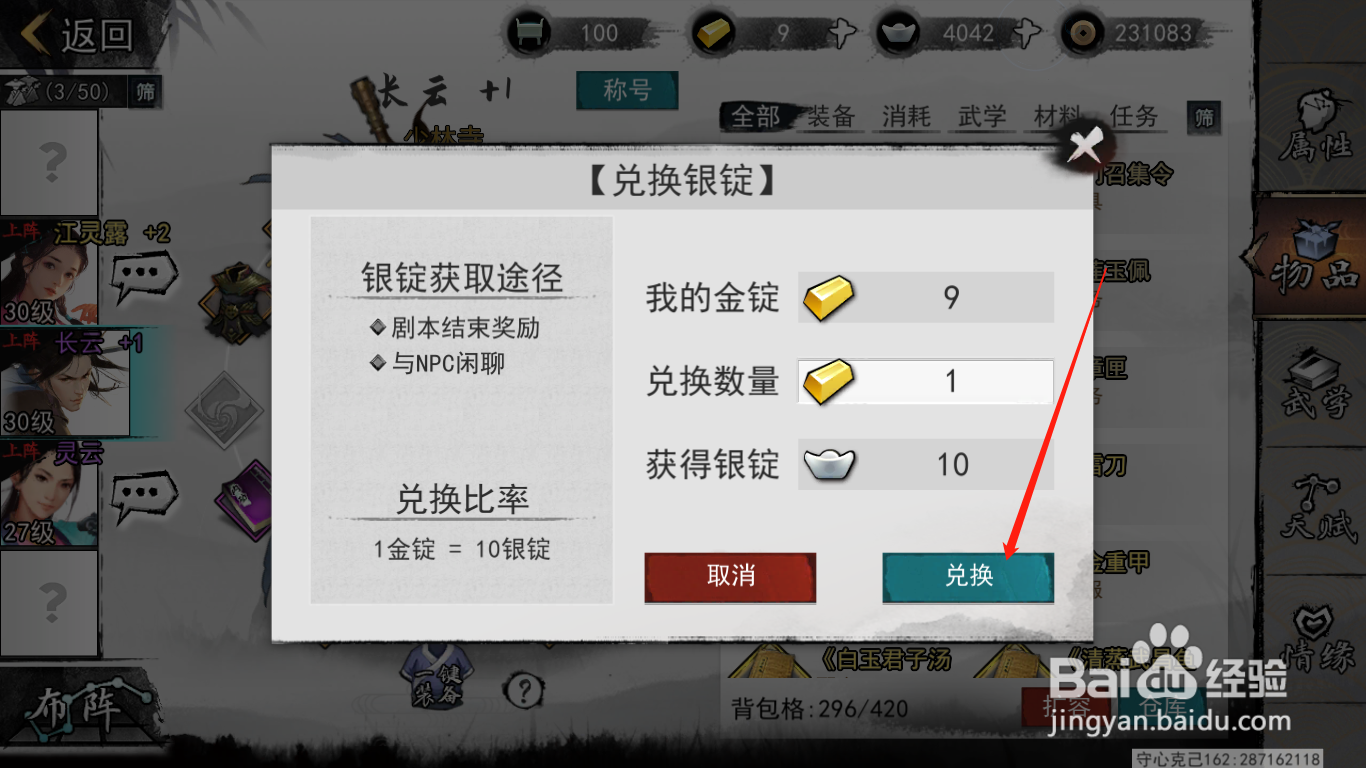Open the 物品 items side tab
Image resolution: width=1366 pixels, height=768 pixels.
click(x=1312, y=257)
